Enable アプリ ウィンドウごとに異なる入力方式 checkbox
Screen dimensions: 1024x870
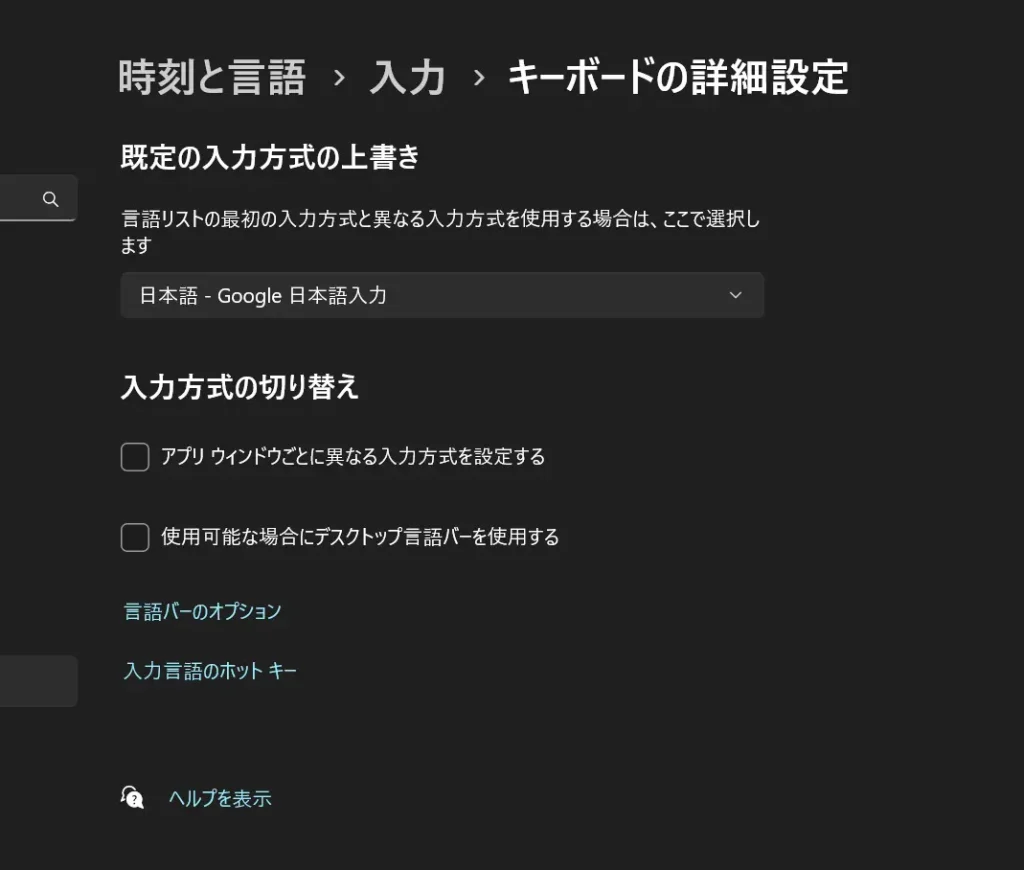135,457
